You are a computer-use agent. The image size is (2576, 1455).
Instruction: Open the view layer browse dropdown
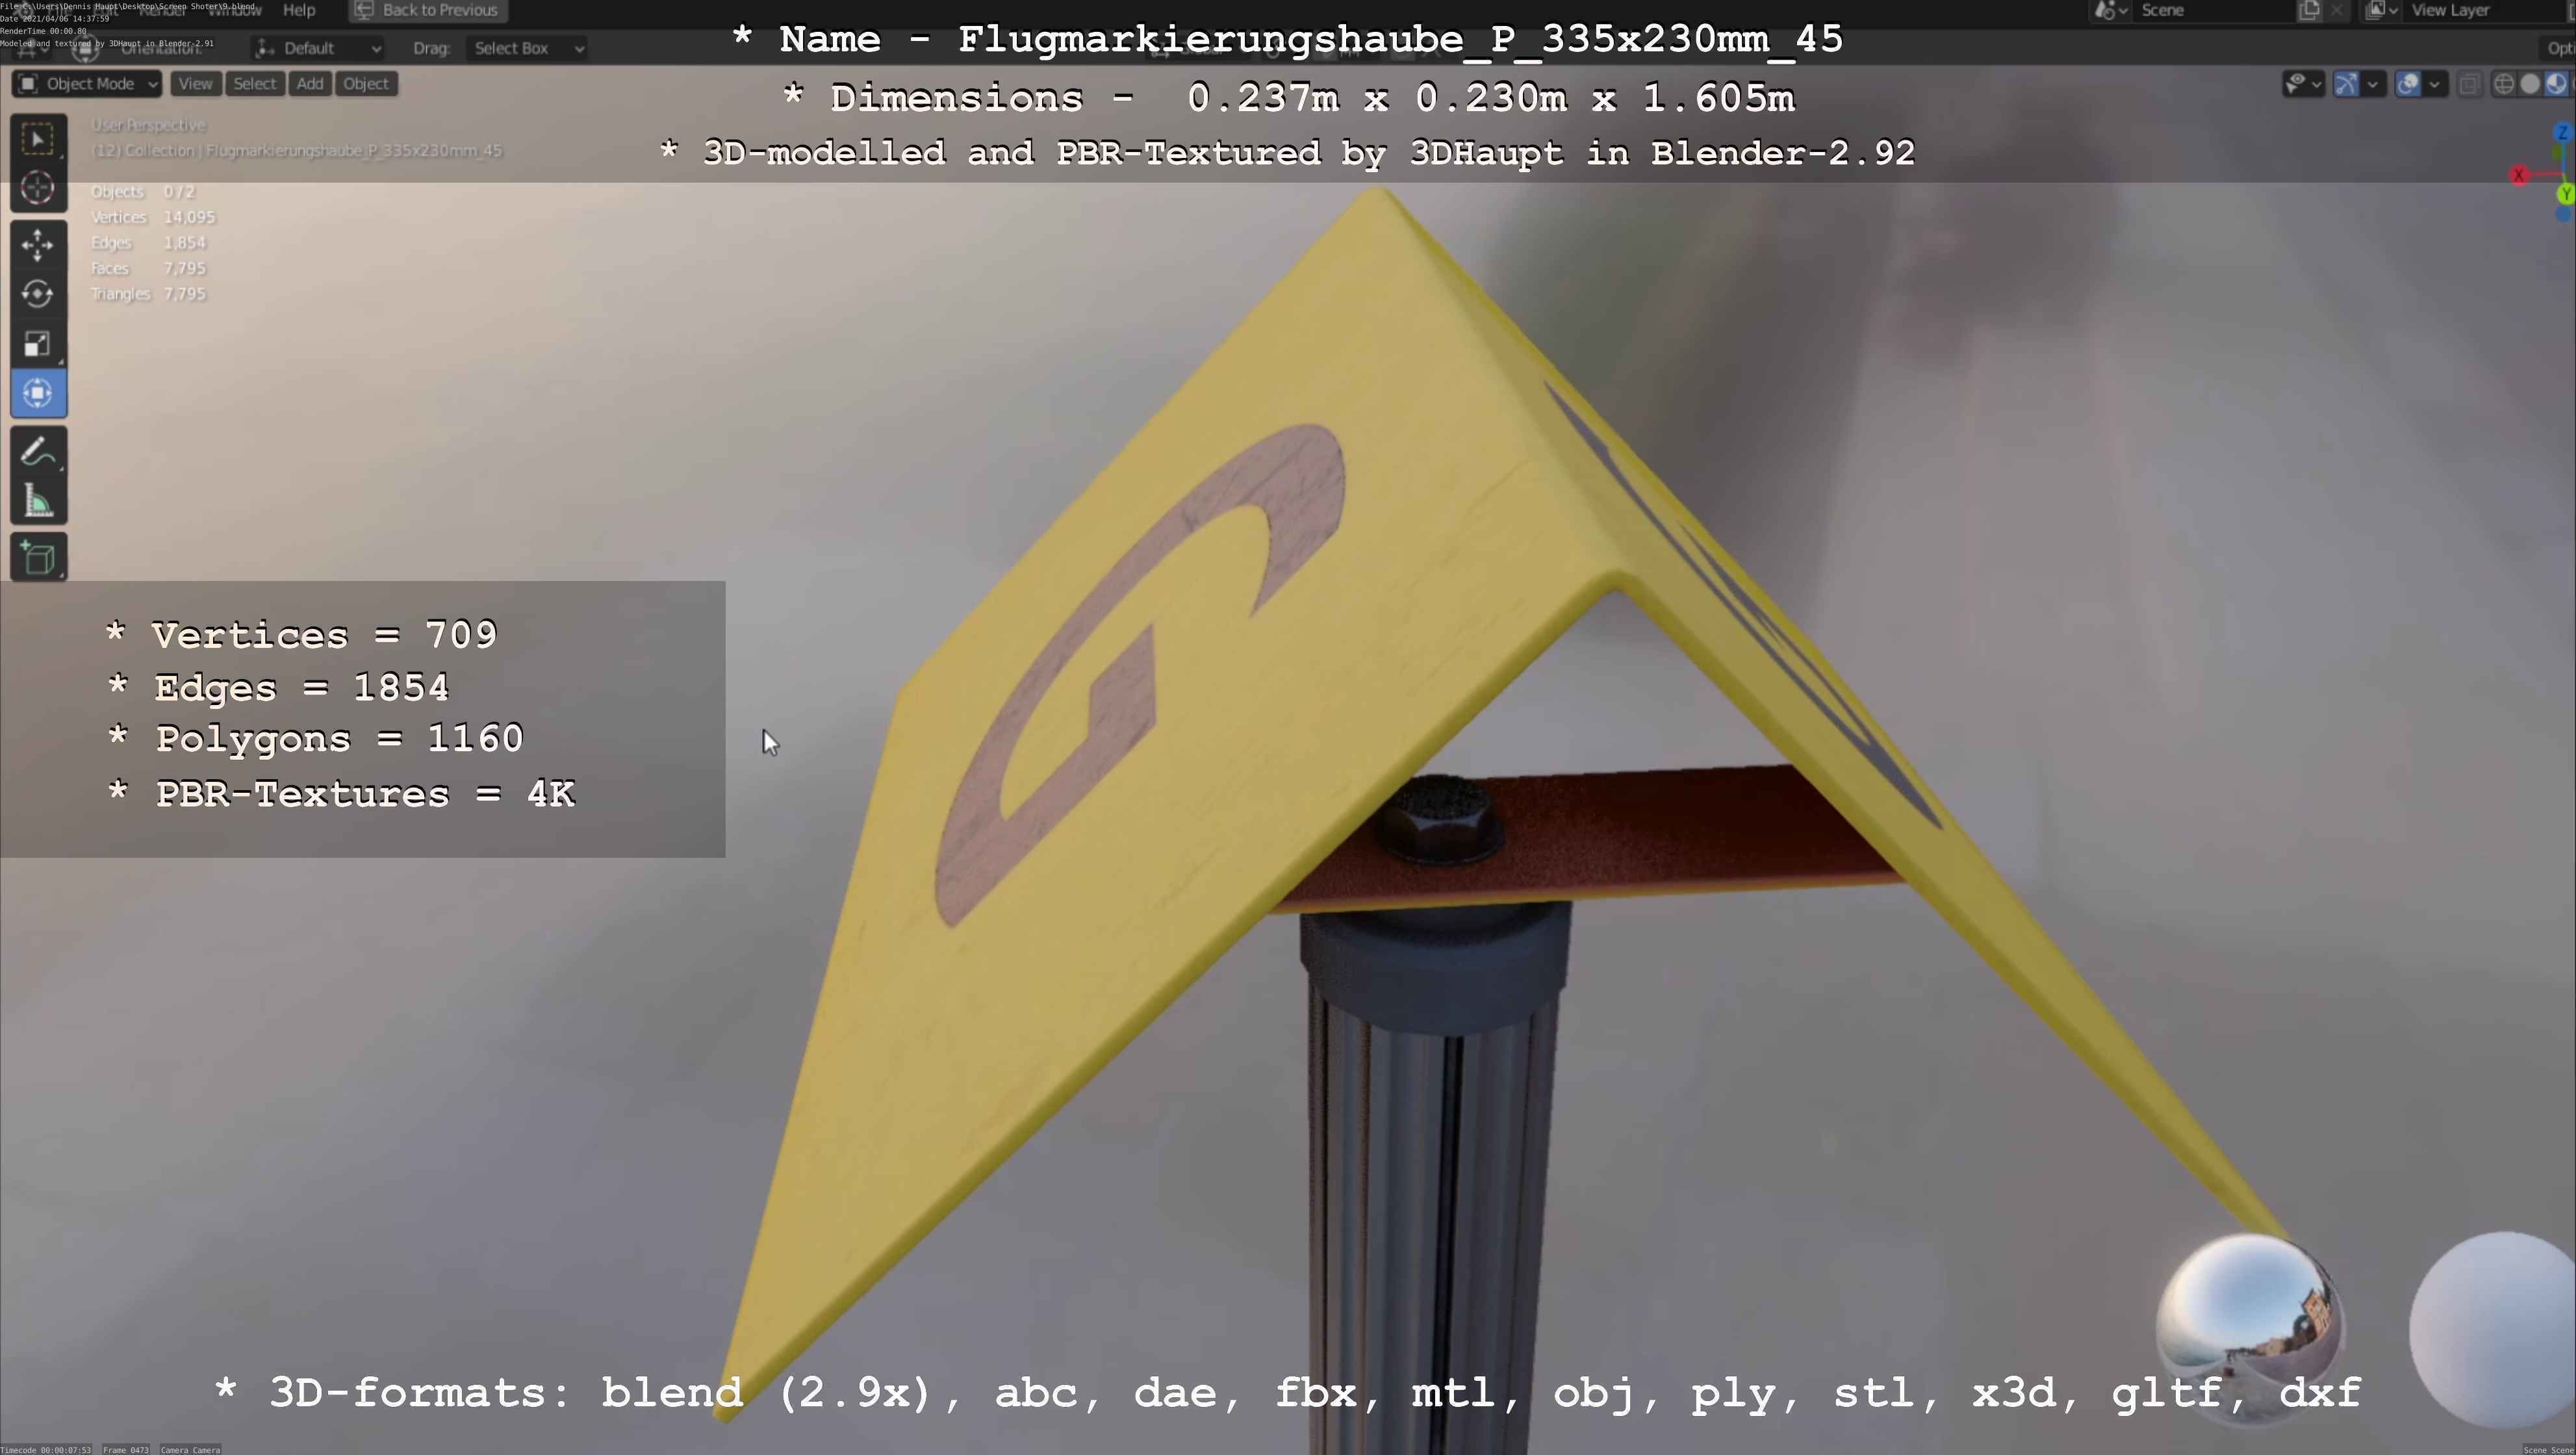[2382, 10]
